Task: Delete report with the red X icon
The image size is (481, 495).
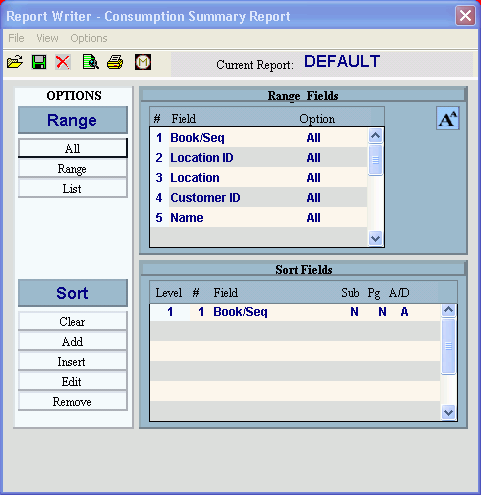Action: point(63,62)
